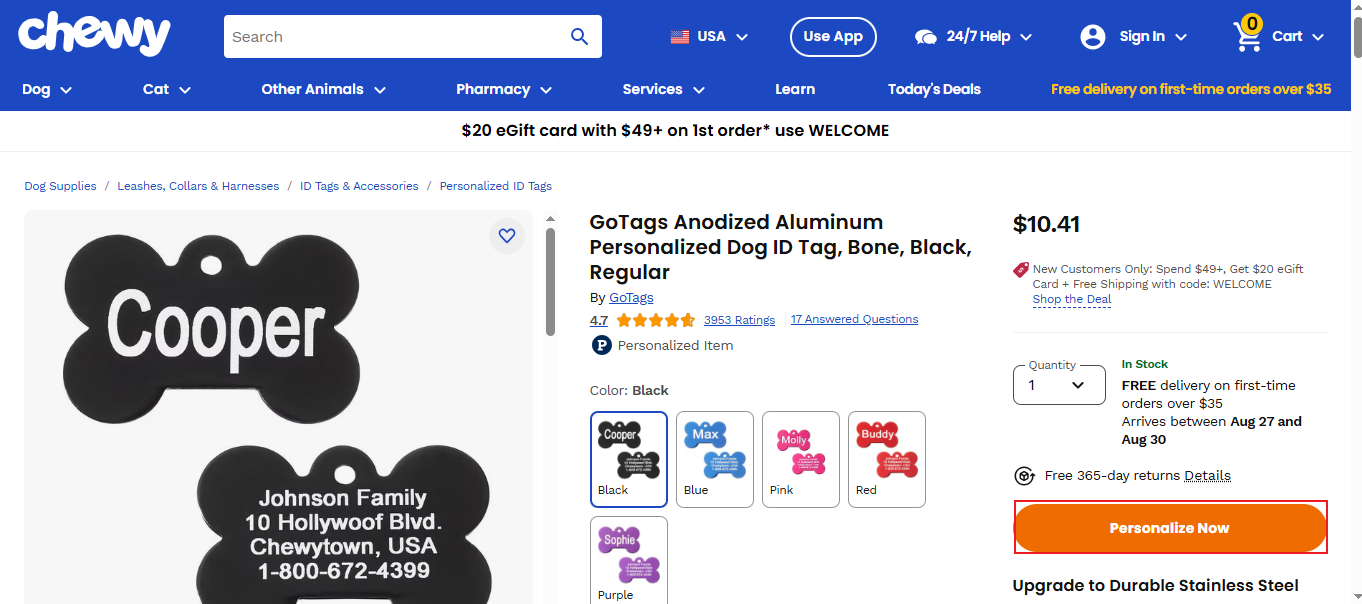This screenshot has width=1362, height=604.
Task: Open the 3953 Ratings link
Action: pos(739,320)
